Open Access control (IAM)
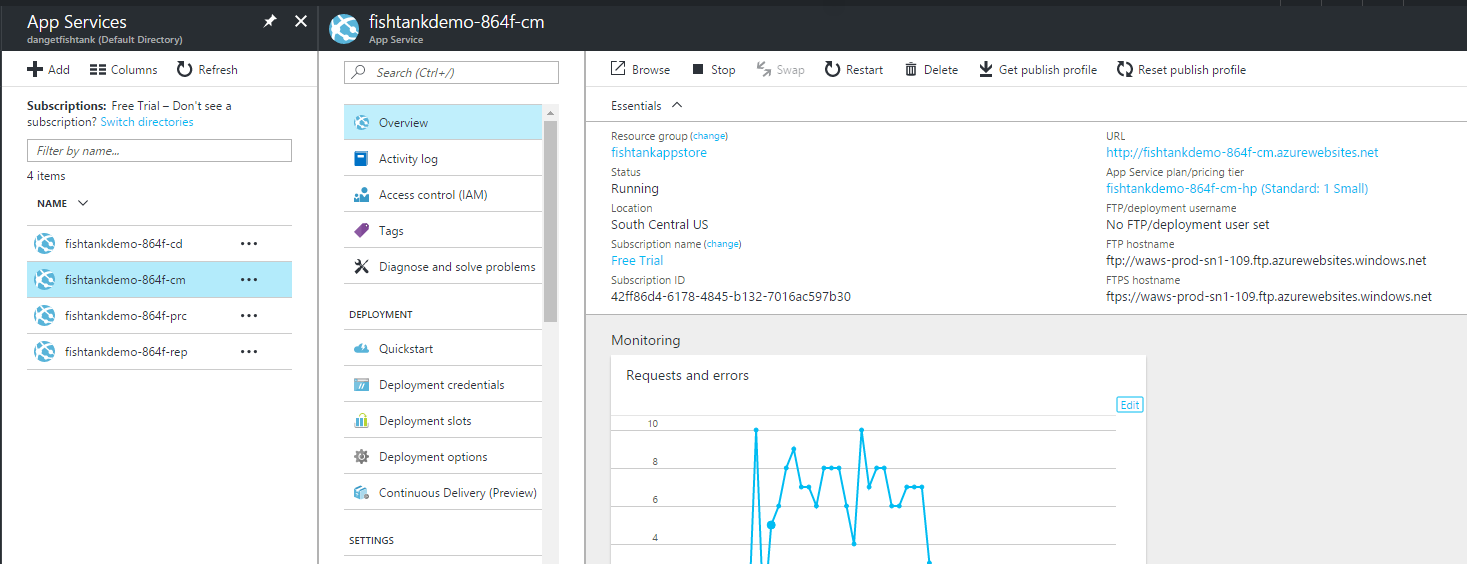 [443, 195]
